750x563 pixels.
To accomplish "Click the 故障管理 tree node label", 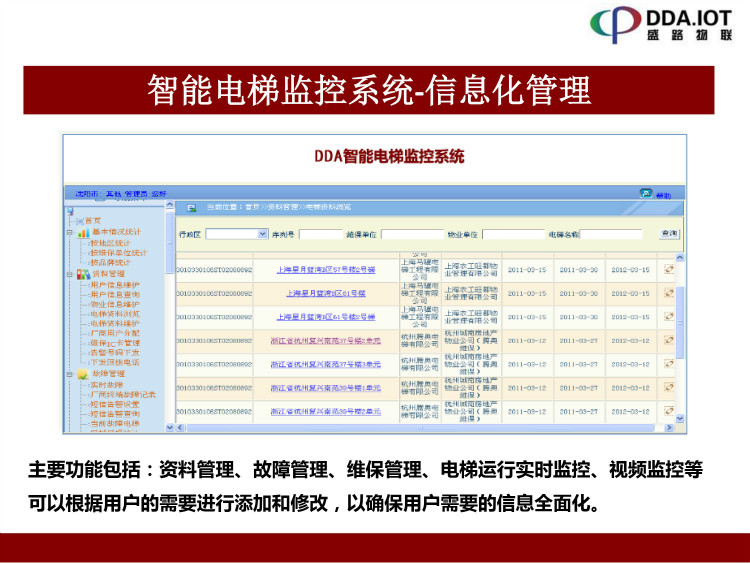I will (109, 374).
